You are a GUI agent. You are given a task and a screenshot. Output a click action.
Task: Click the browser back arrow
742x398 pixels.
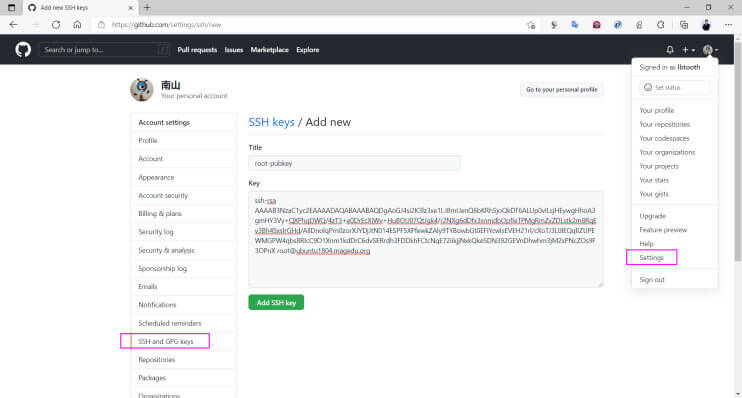pos(13,25)
